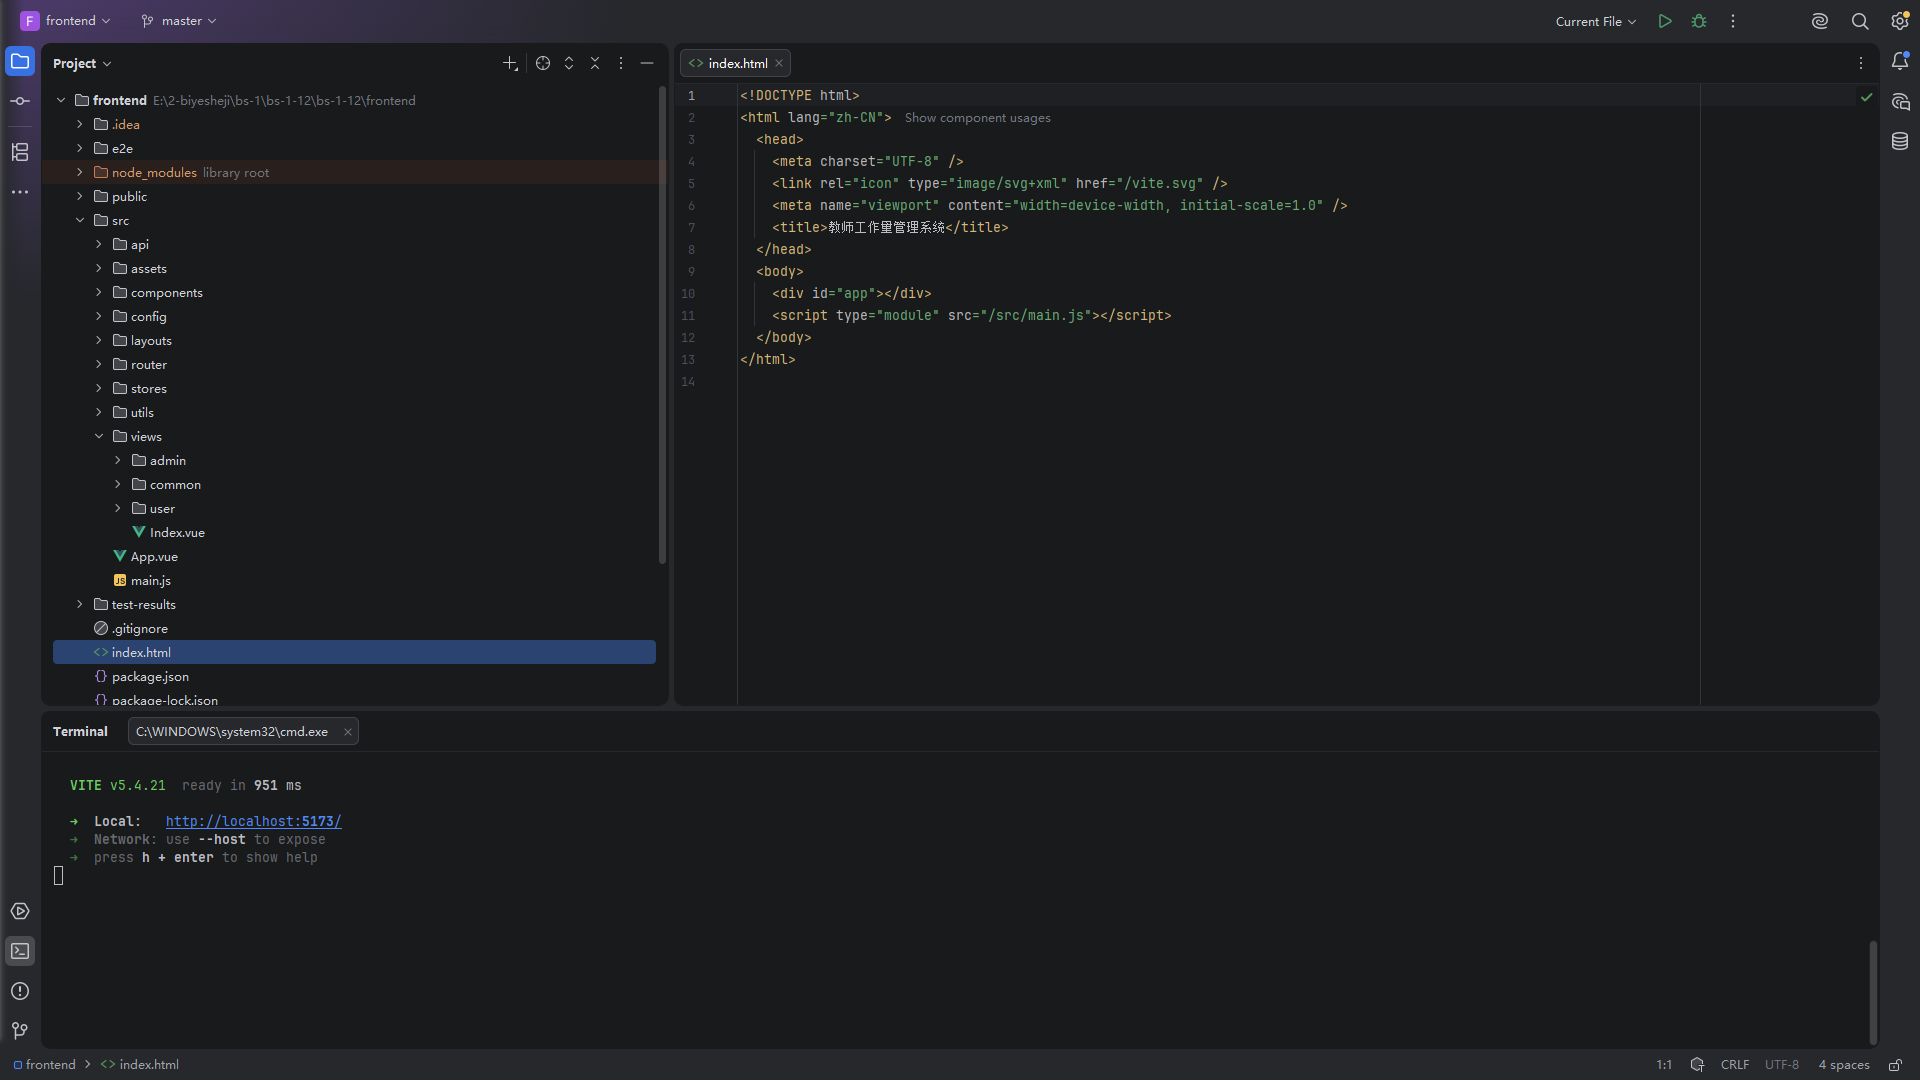Open the AI assistant swirl icon
1920x1080 pixels.
pos(1820,21)
